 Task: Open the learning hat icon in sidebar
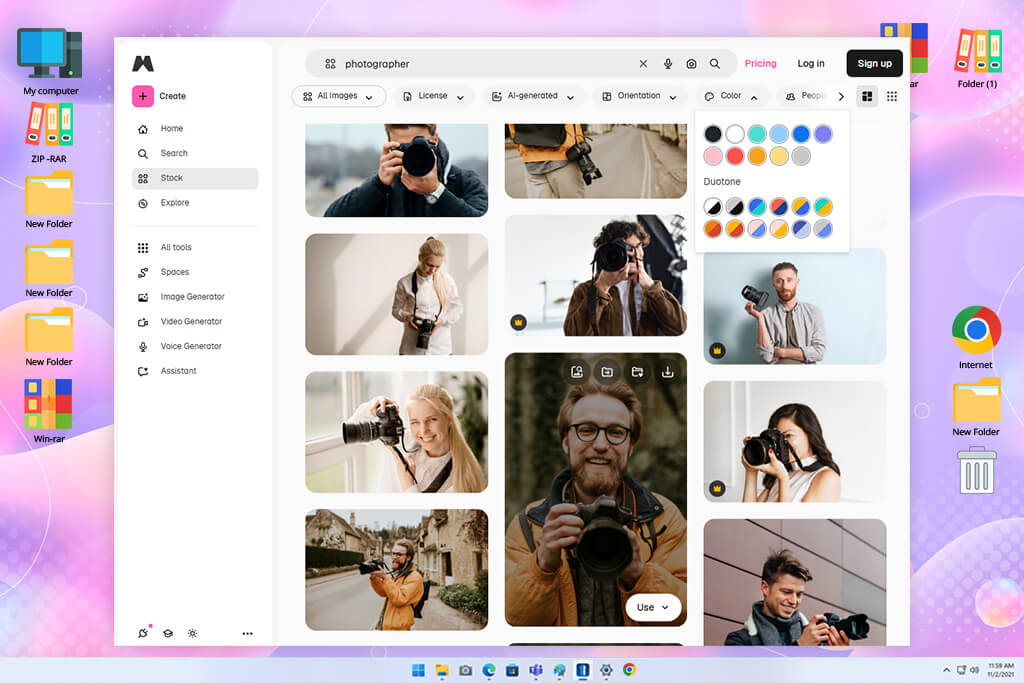click(x=168, y=633)
